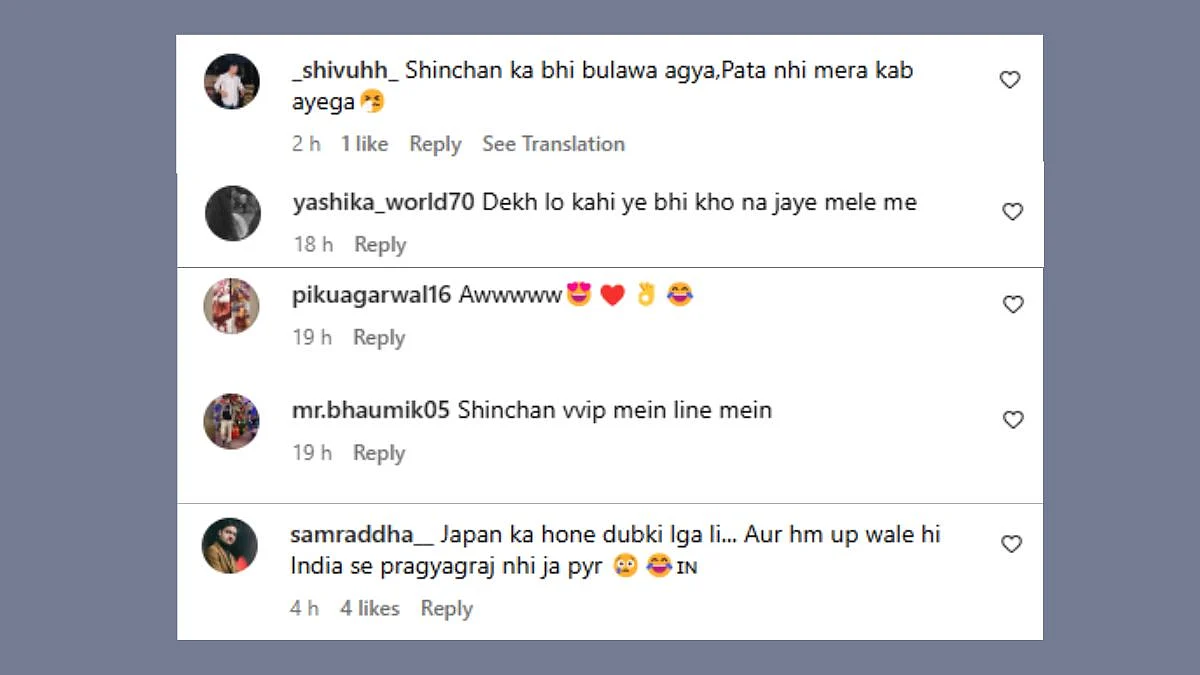Tap the heart next to yashika_world70's comment

pos(1012,212)
